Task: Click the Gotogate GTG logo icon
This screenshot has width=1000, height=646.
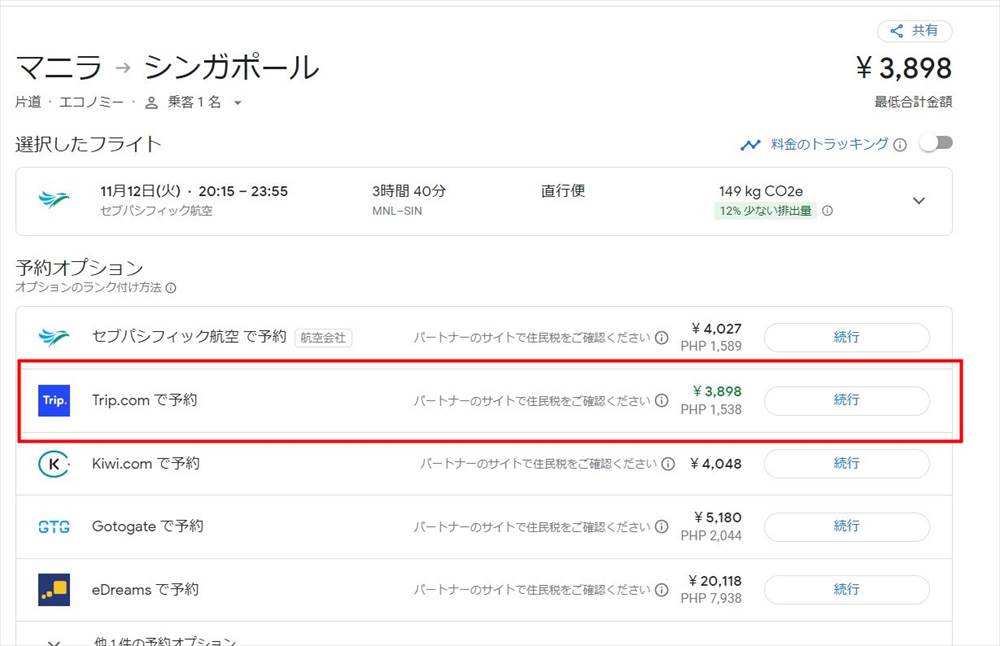Action: click(x=54, y=527)
